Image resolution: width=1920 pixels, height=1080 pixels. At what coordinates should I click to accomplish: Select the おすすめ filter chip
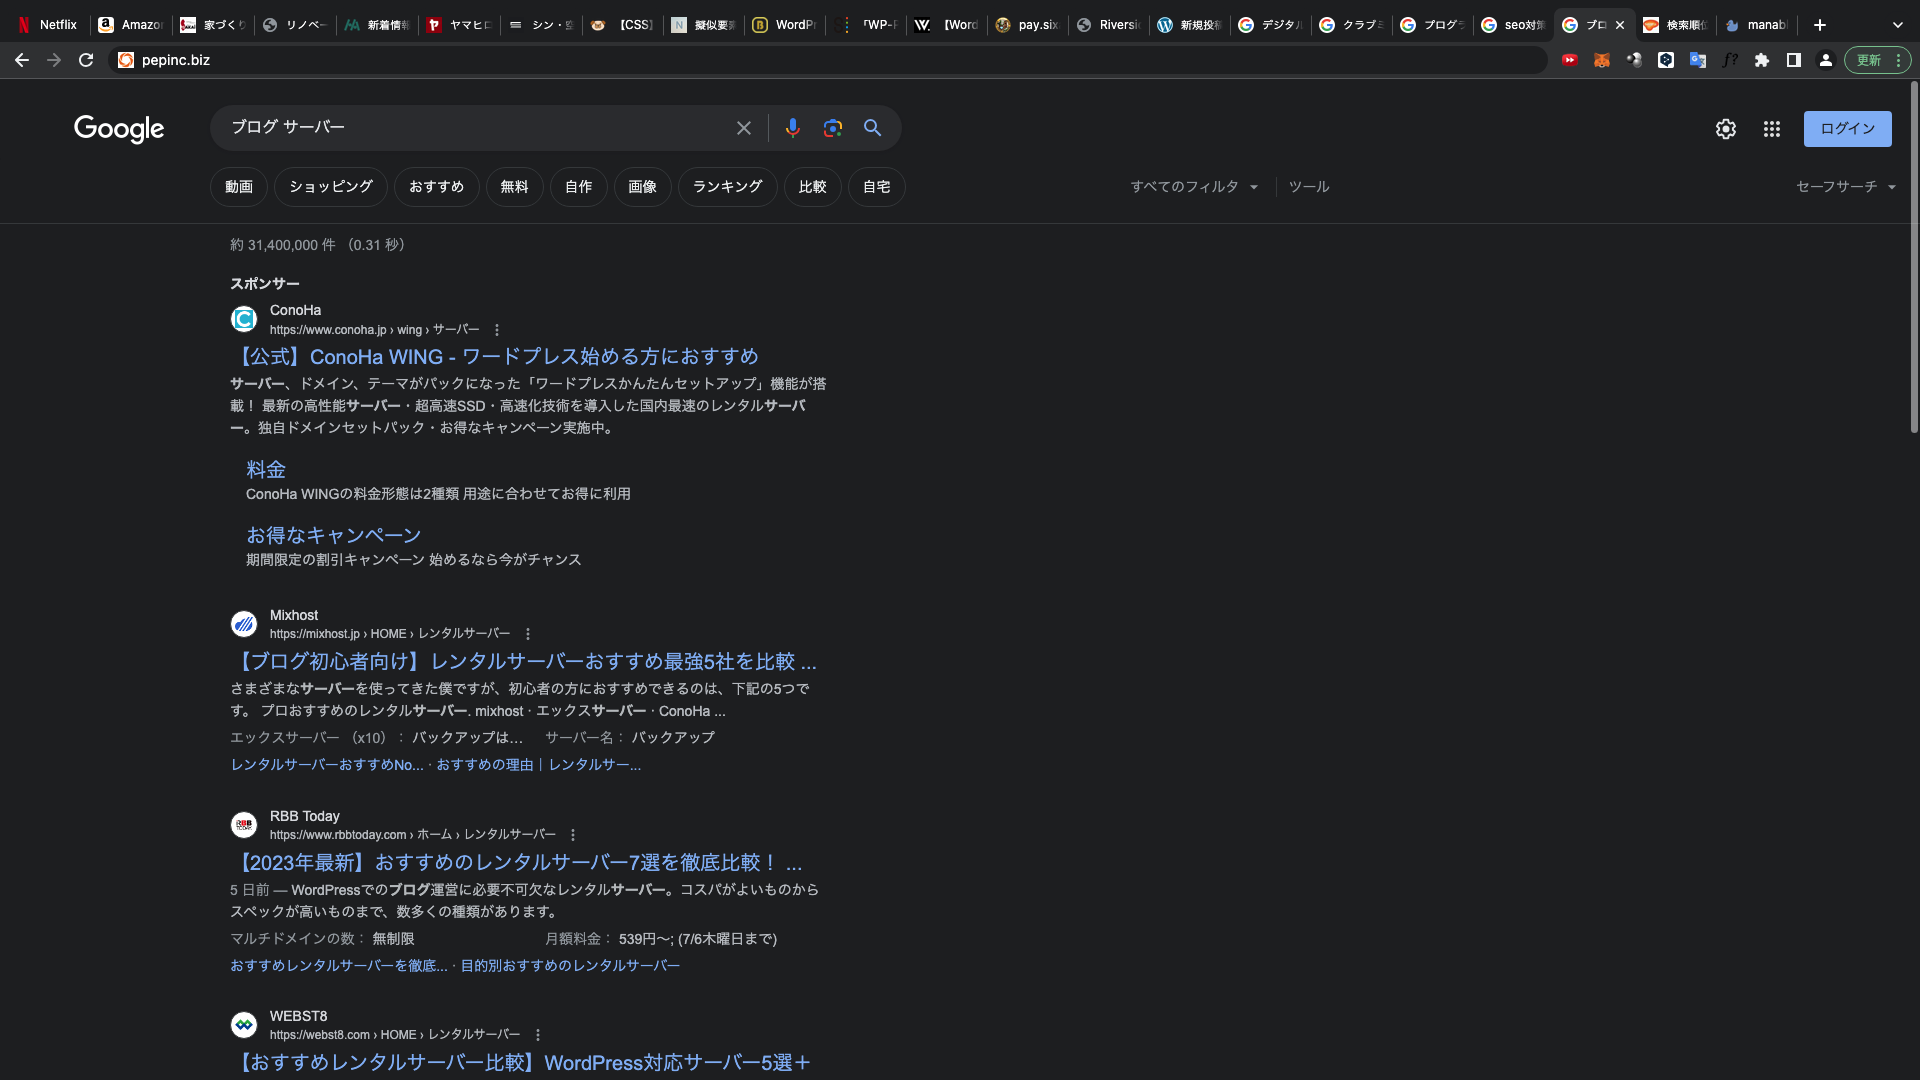[437, 187]
